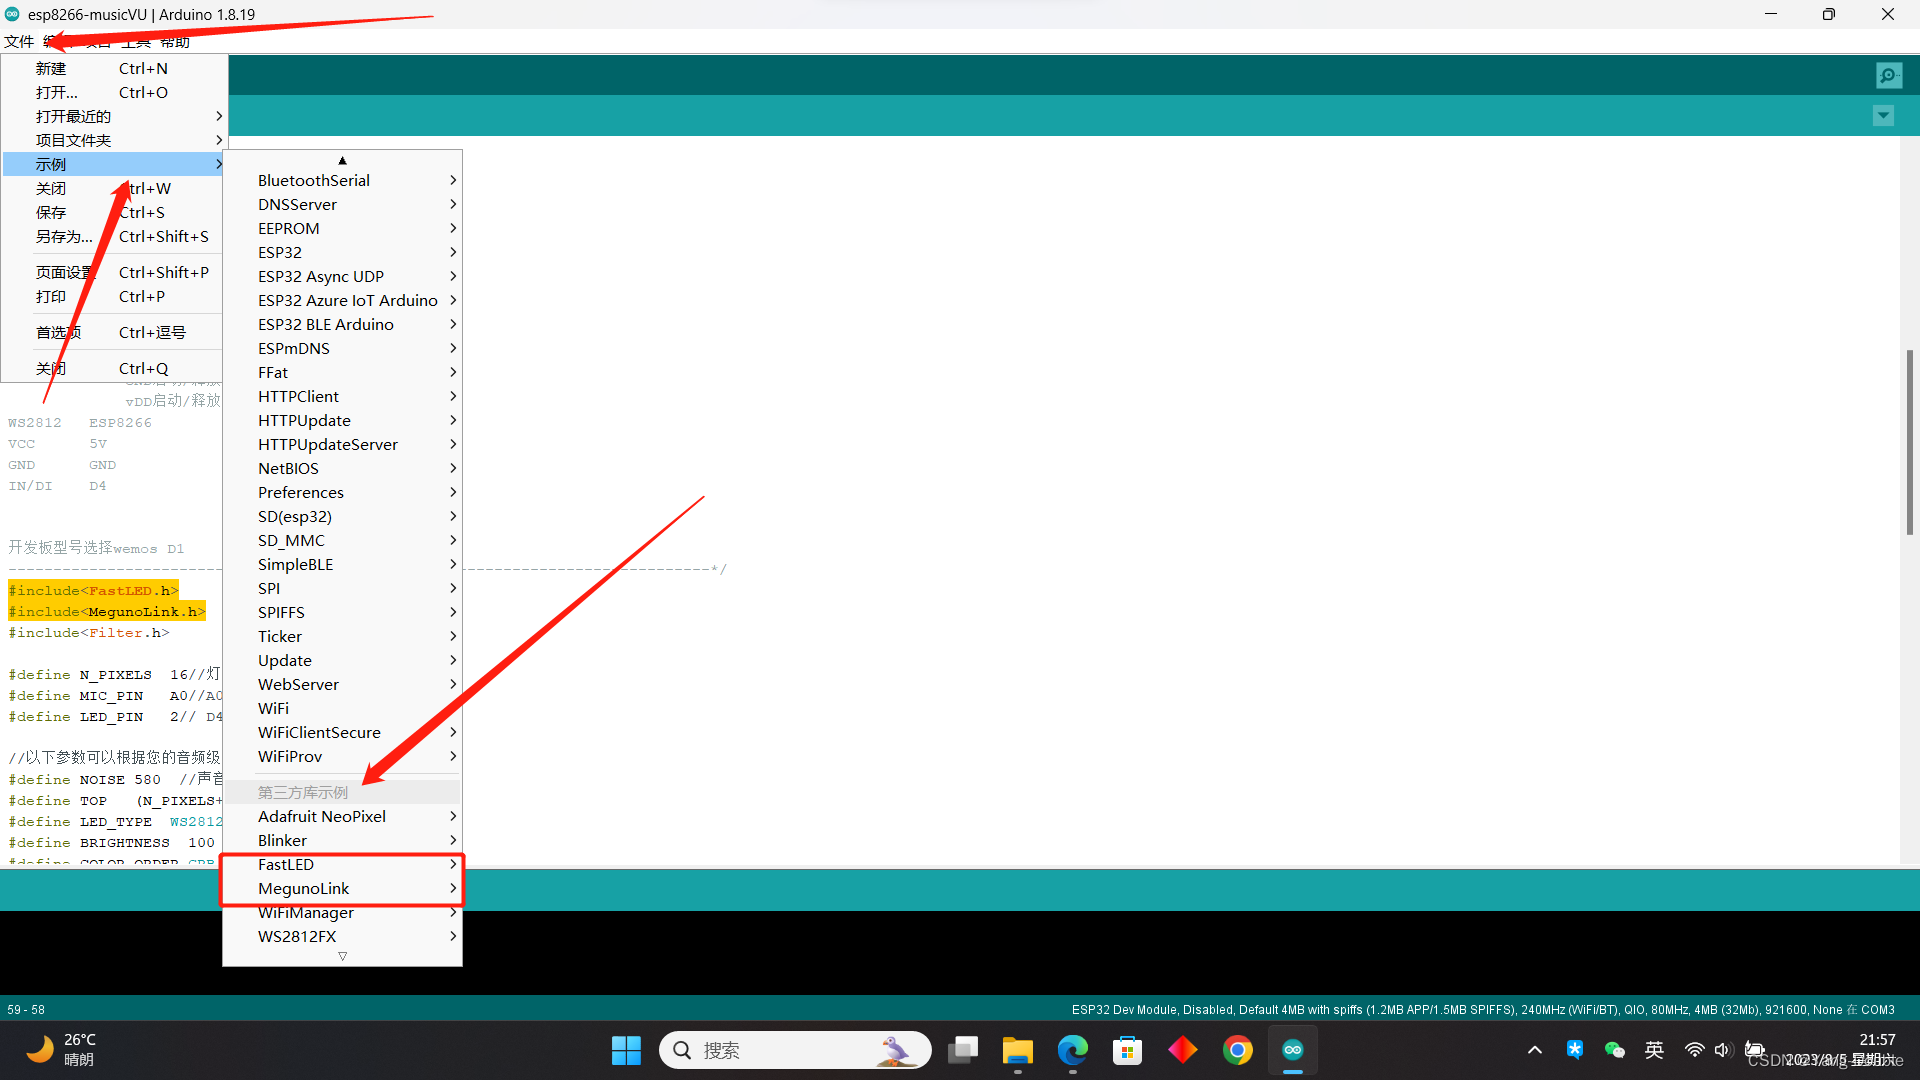
Task: Click the WeChat tray icon
Action: [1614, 1050]
